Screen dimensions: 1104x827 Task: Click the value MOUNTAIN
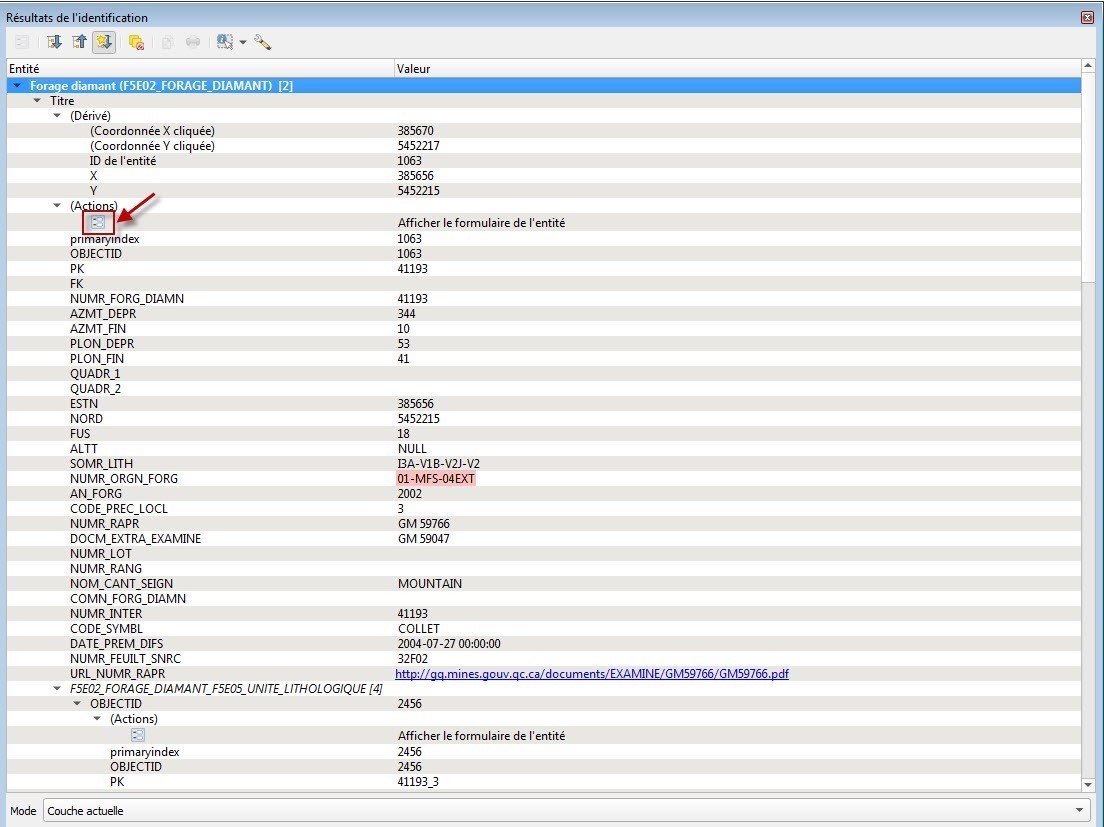(x=429, y=583)
